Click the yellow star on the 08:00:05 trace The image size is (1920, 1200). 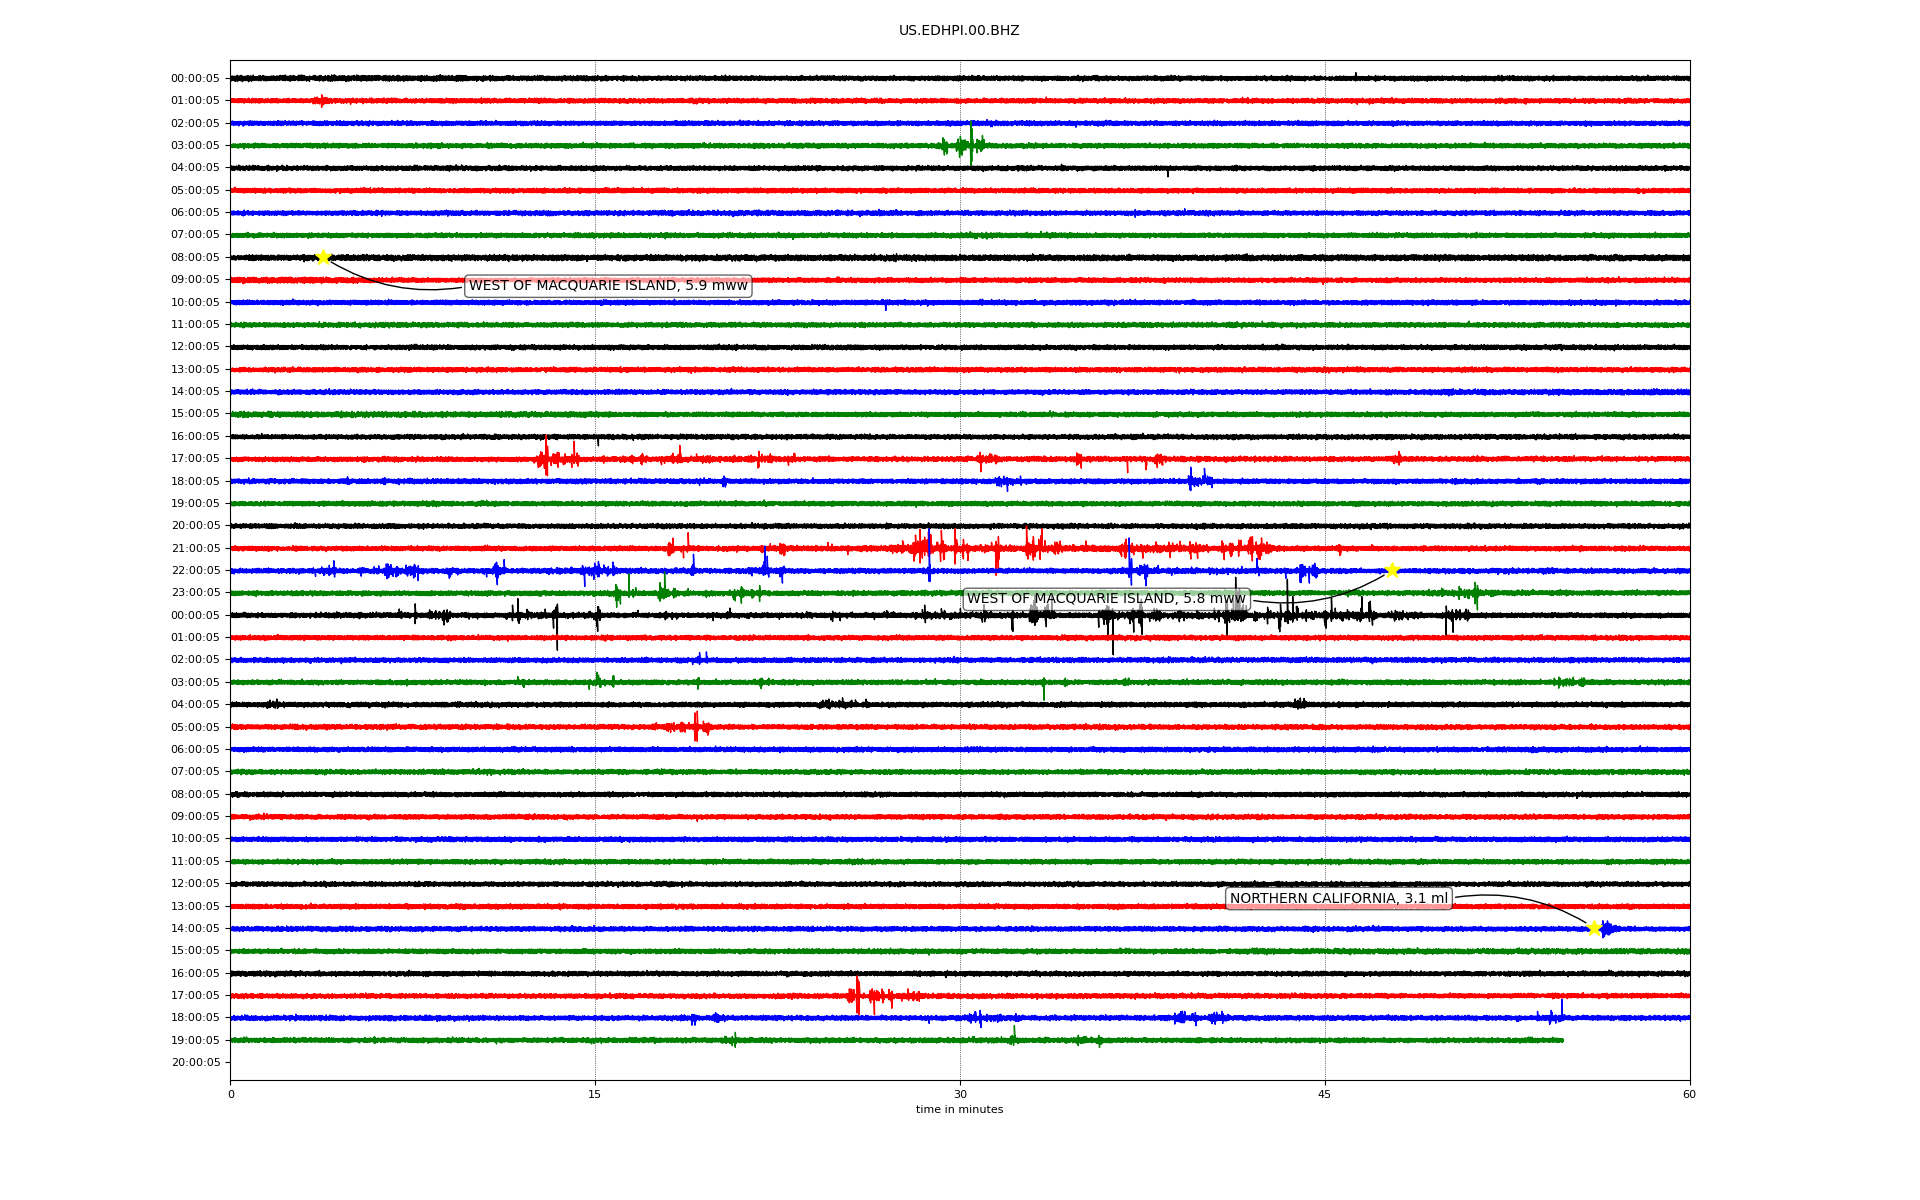point(323,257)
